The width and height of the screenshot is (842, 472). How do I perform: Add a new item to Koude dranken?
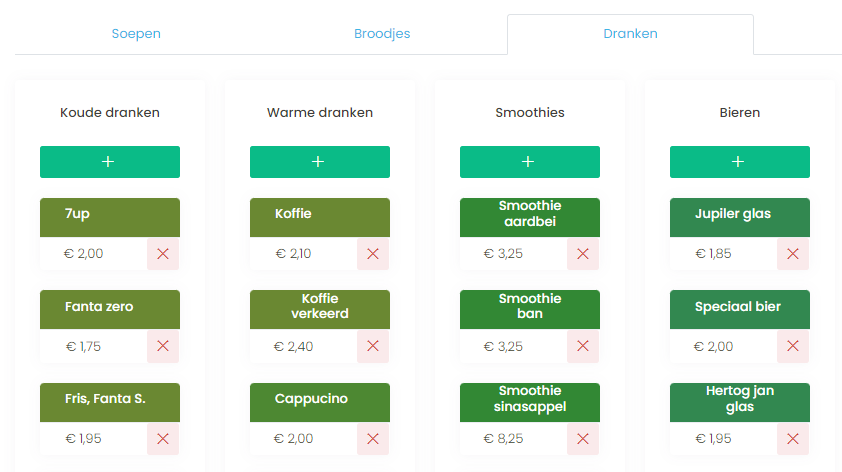(x=109, y=162)
